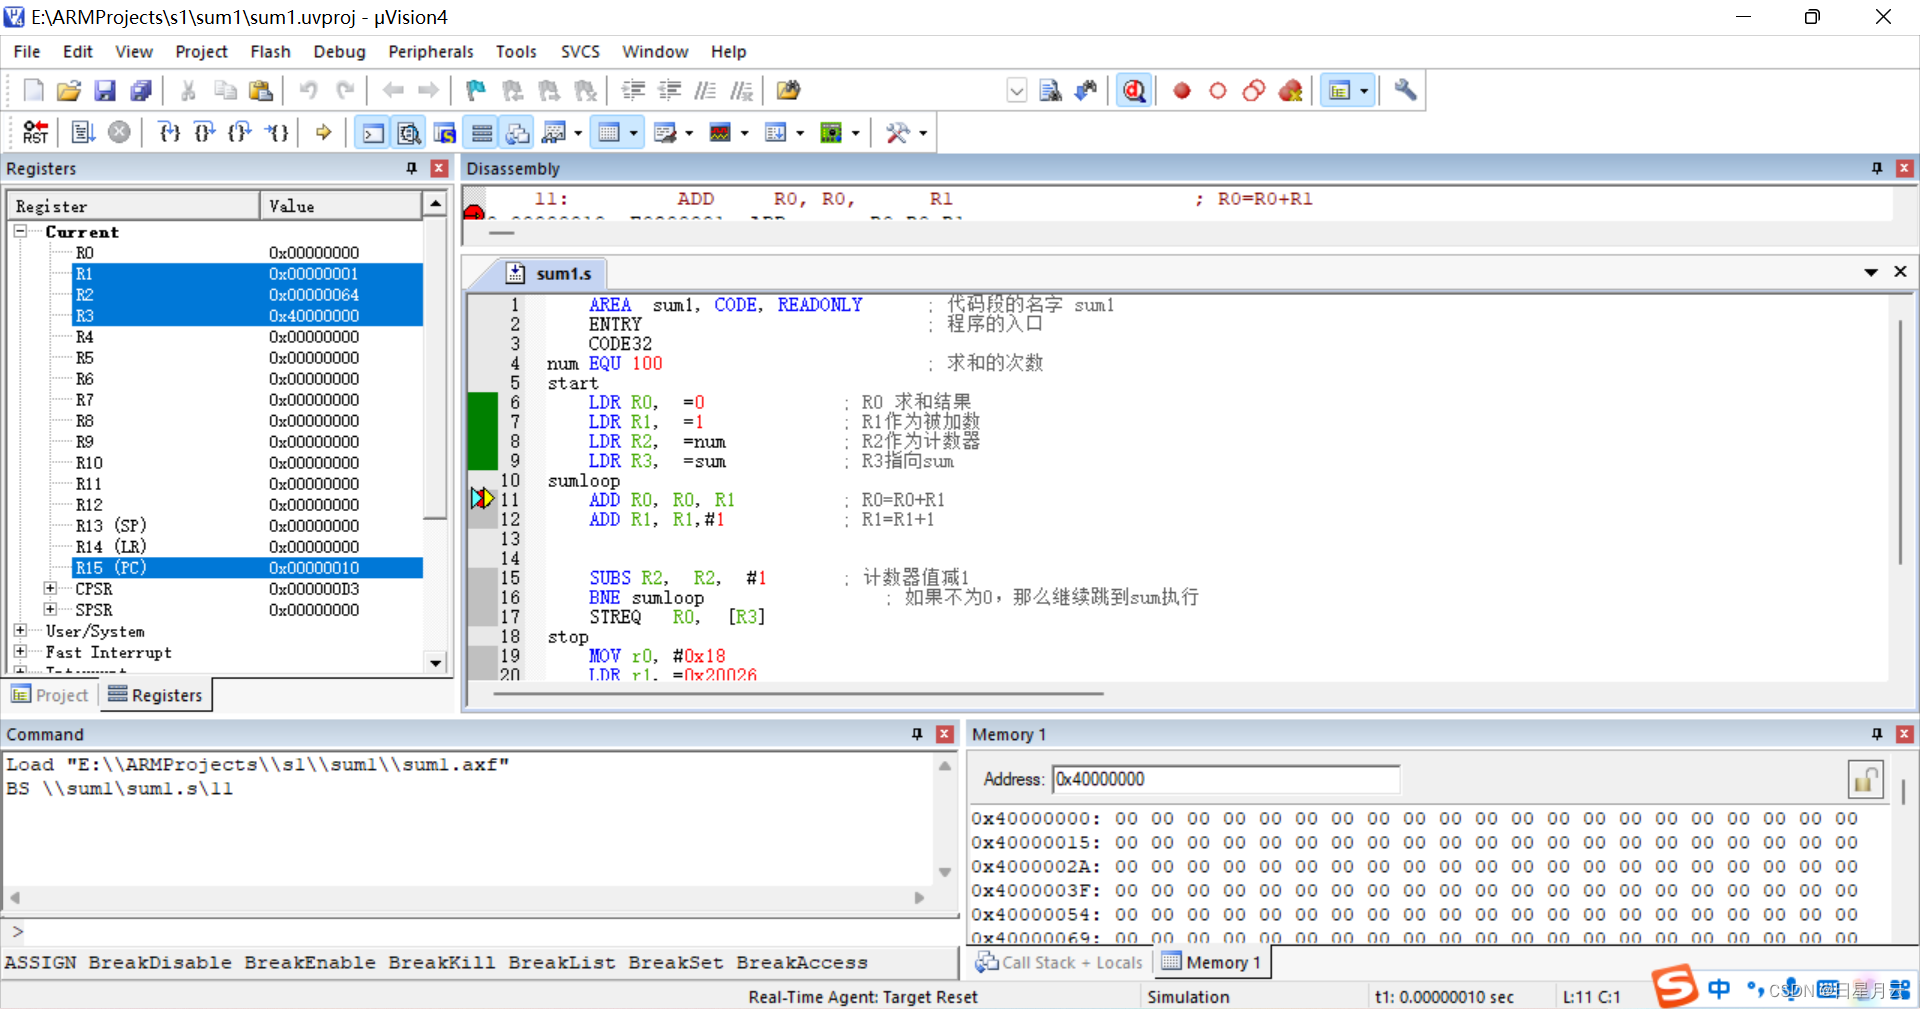1920x1009 pixels.
Task: Reset the CPU with the RST icon
Action: point(36,132)
